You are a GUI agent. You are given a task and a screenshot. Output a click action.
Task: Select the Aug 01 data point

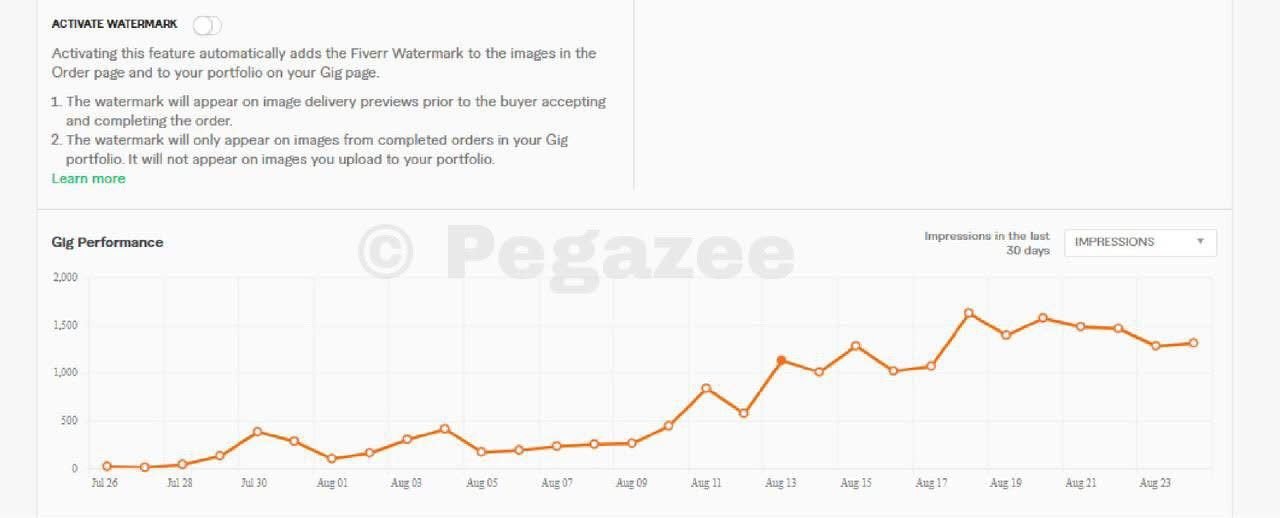coord(332,458)
